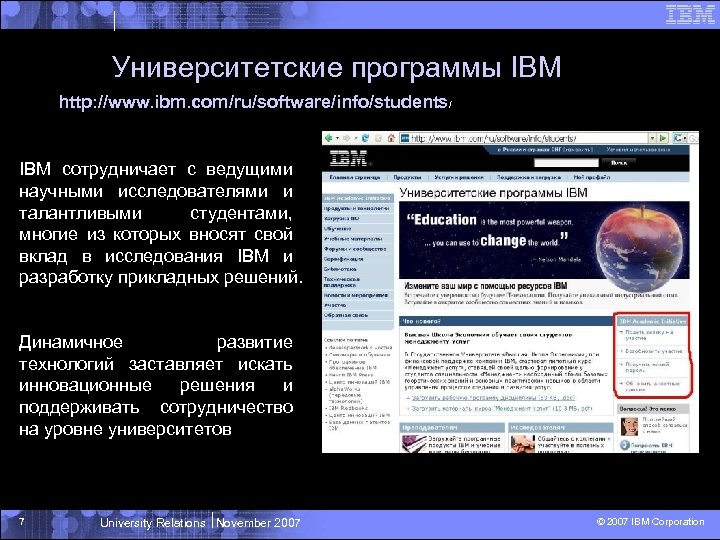Click the Что нового section header

coord(505,321)
